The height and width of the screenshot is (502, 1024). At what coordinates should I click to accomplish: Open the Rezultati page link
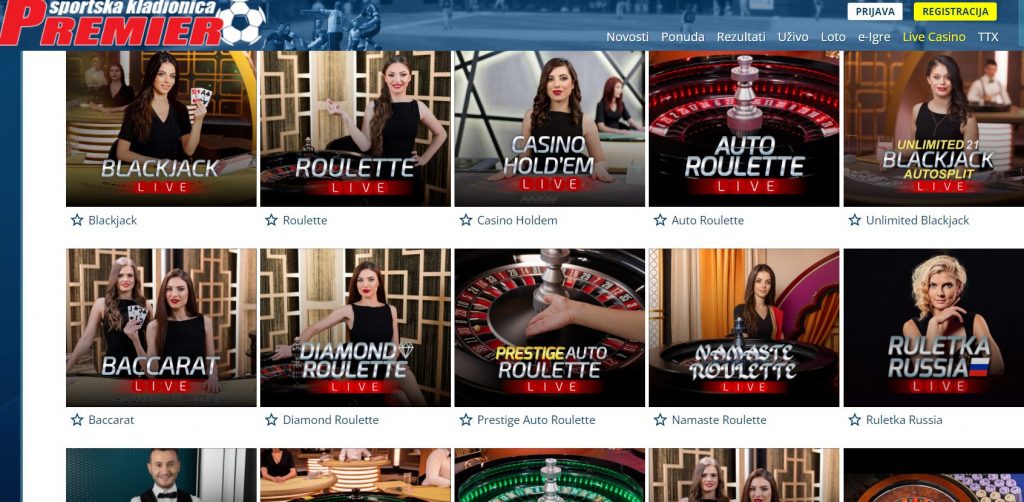tap(741, 37)
